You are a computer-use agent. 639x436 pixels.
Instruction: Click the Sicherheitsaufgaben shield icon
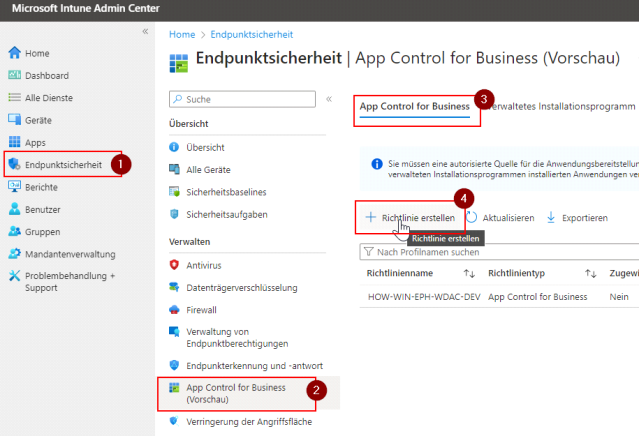pos(174,214)
